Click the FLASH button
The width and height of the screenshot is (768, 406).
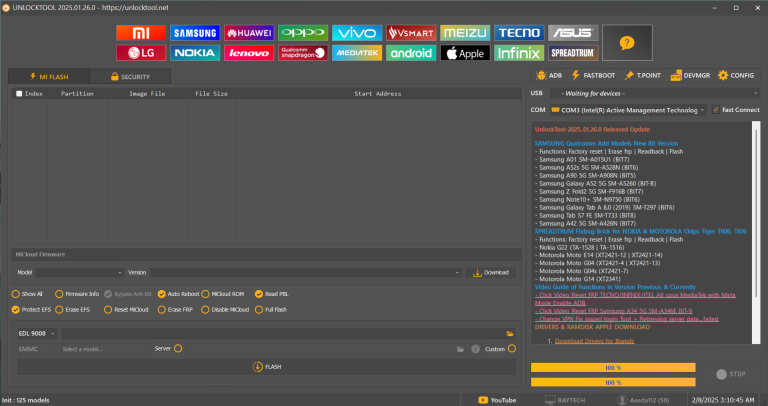pyautogui.click(x=266, y=367)
